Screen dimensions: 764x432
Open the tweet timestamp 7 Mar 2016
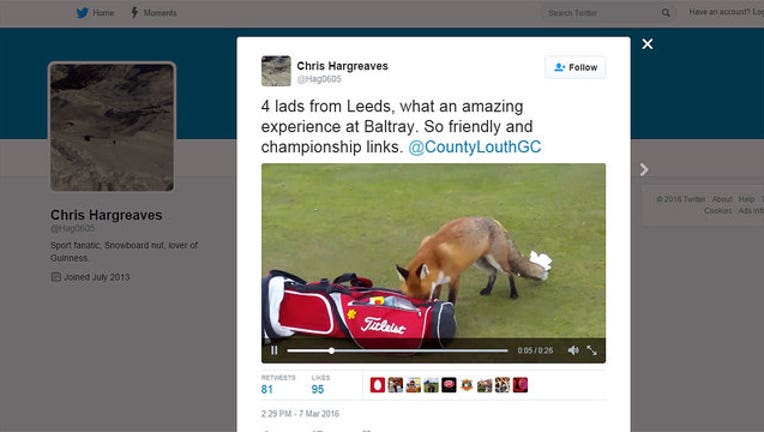[301, 413]
